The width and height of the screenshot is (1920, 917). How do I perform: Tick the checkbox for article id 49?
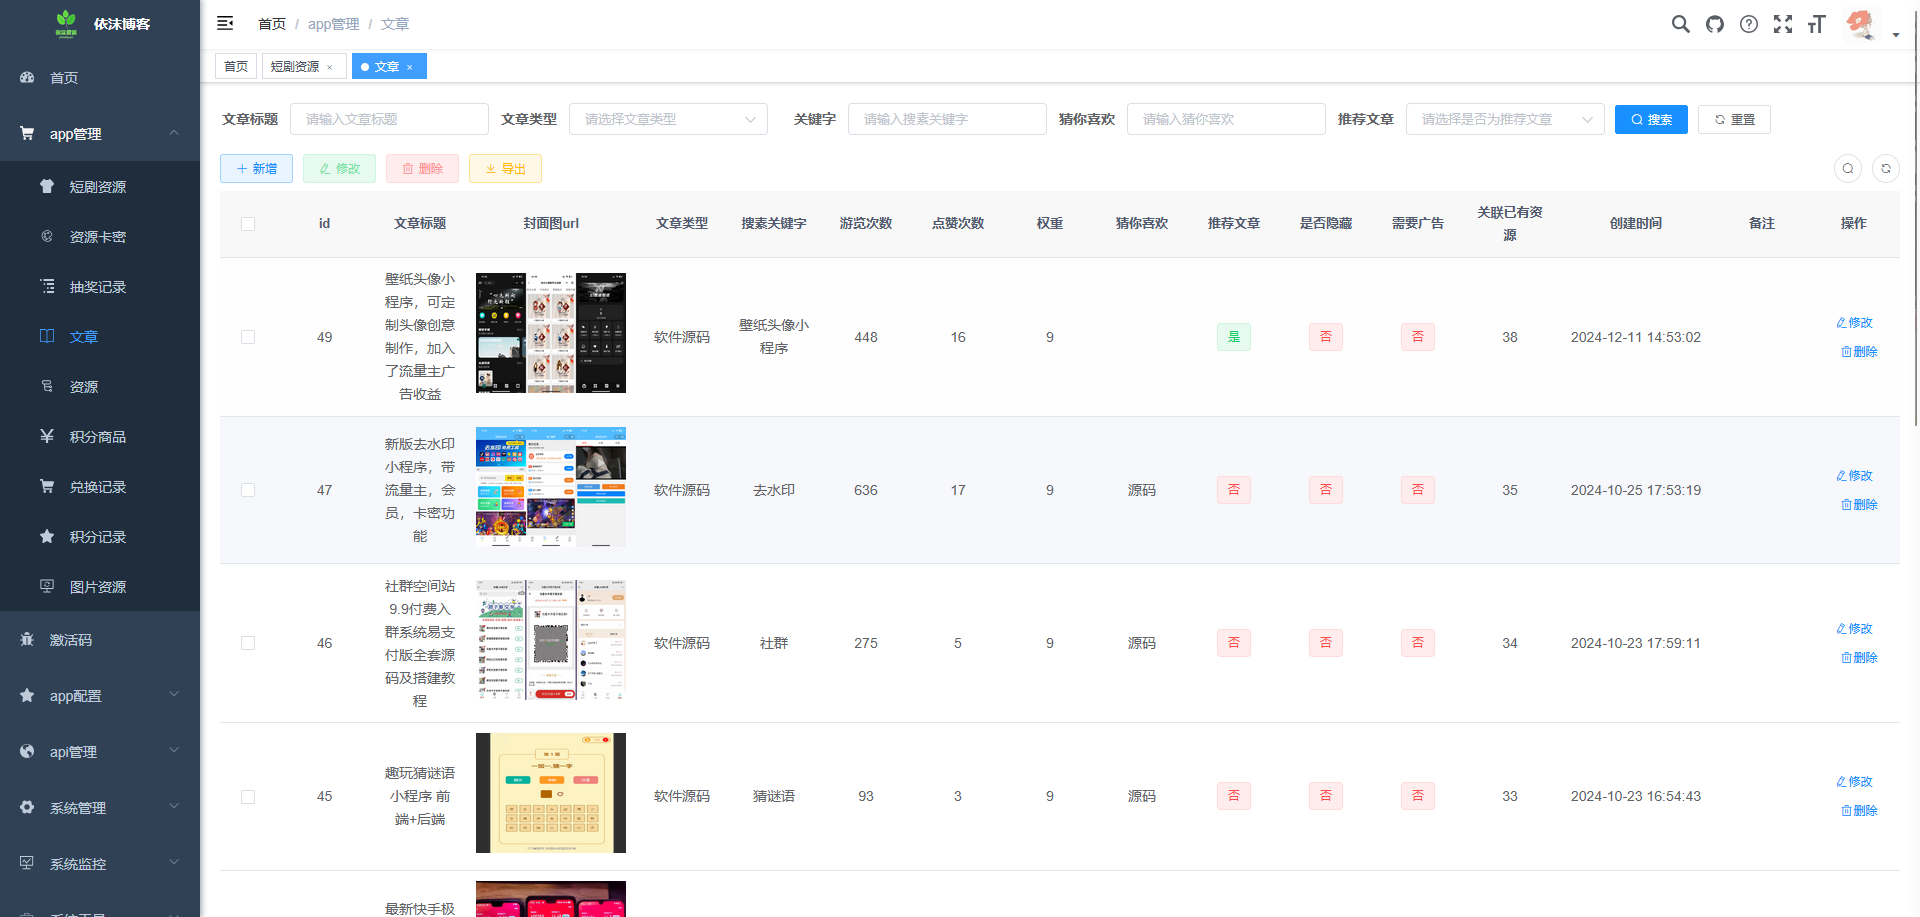[x=248, y=337]
